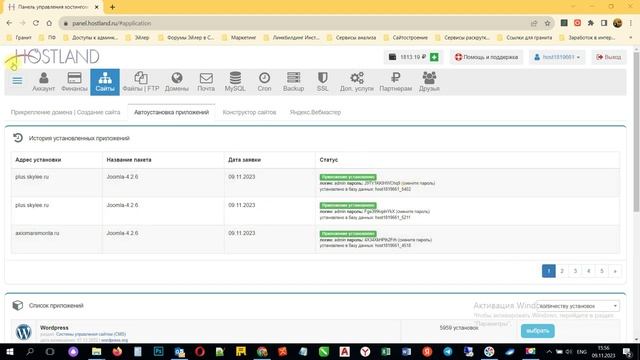Go to history page 2

[x=562, y=271]
